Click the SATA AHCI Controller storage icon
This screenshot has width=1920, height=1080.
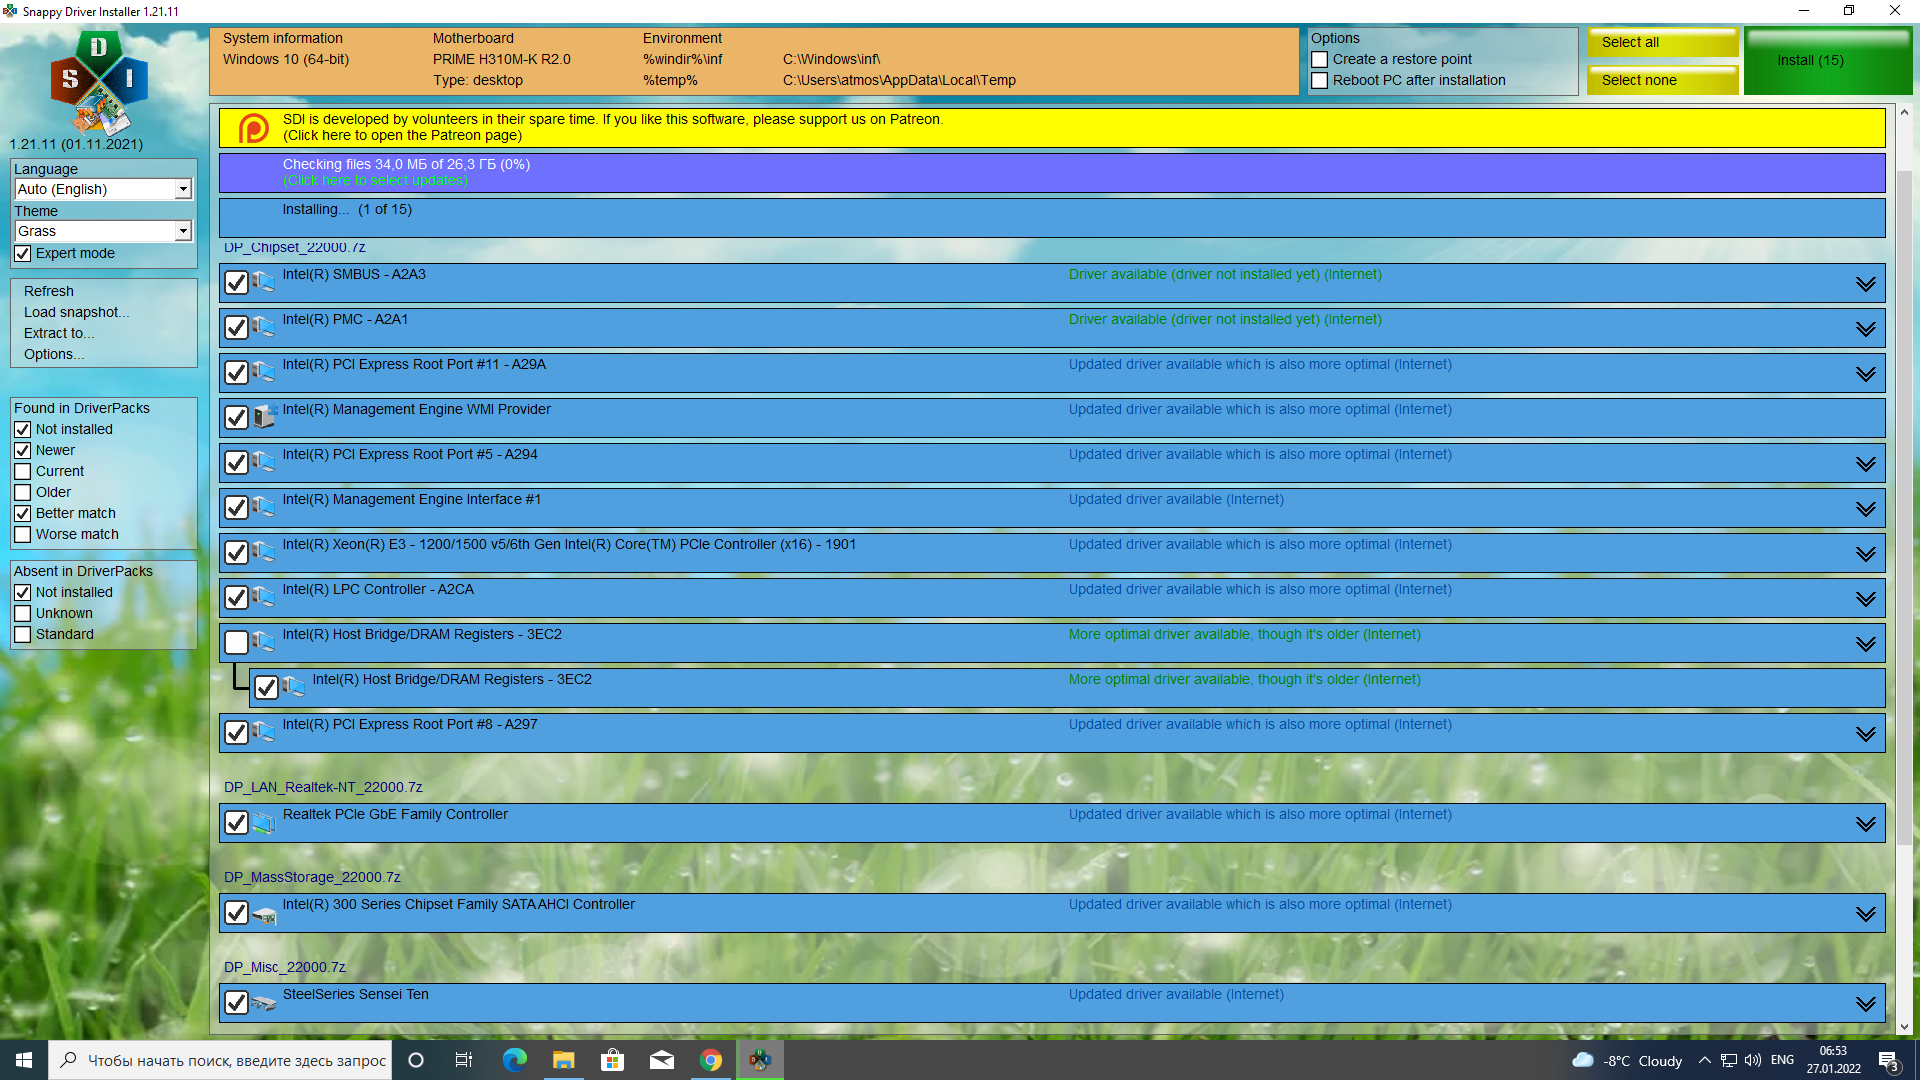(263, 914)
